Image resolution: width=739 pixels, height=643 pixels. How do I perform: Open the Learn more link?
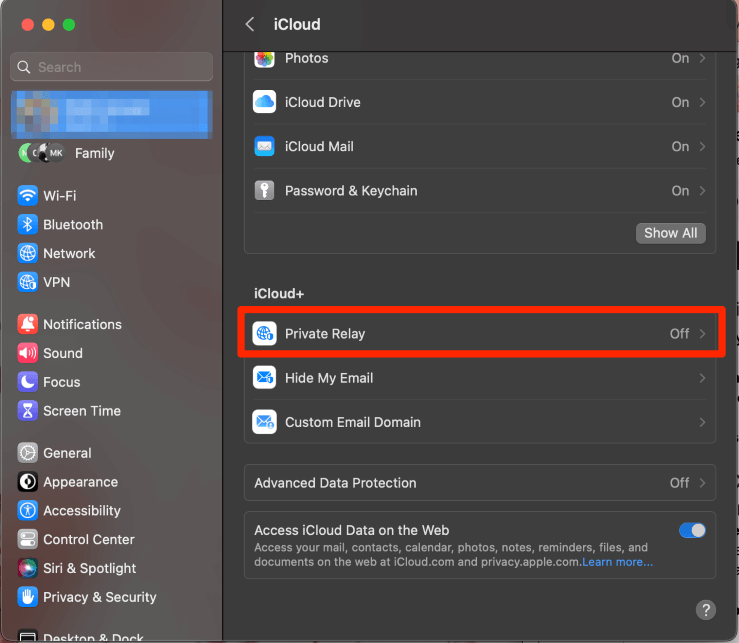point(617,562)
